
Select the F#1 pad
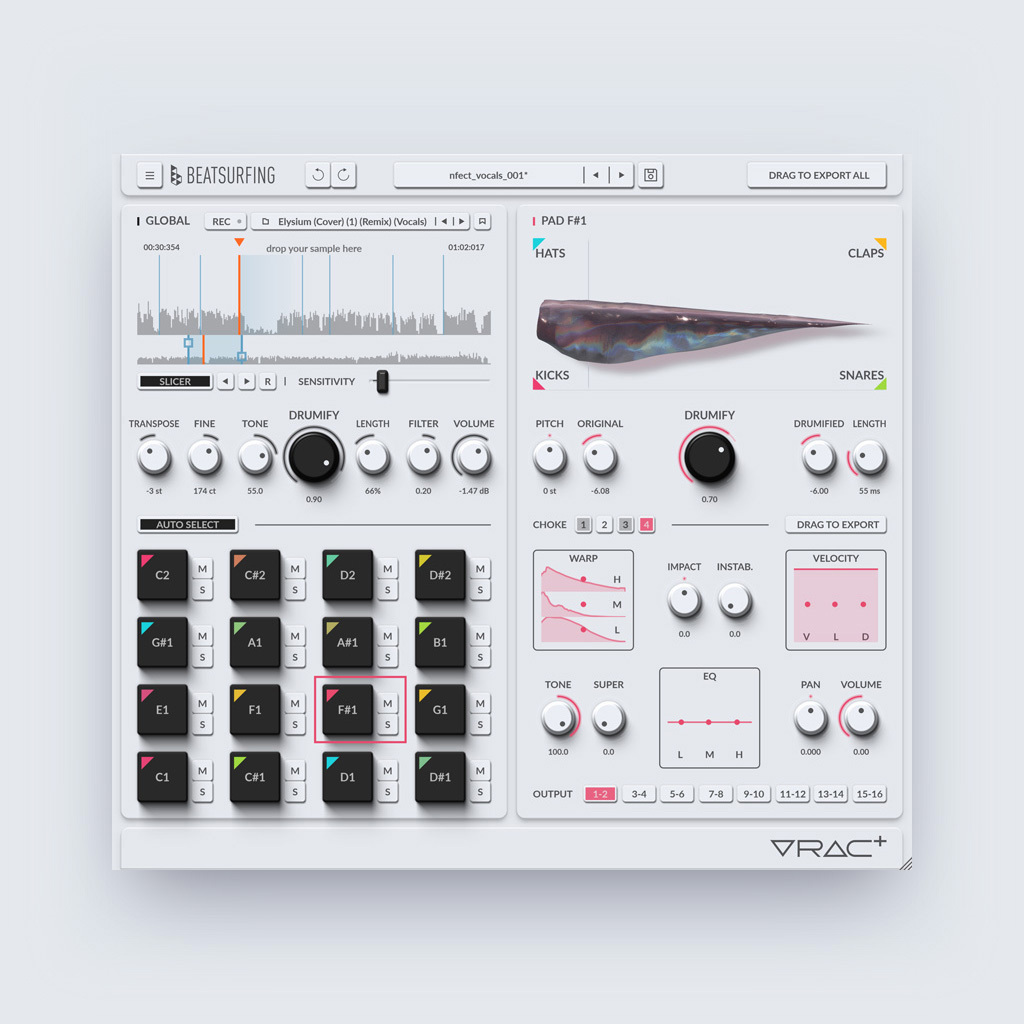pyautogui.click(x=347, y=709)
